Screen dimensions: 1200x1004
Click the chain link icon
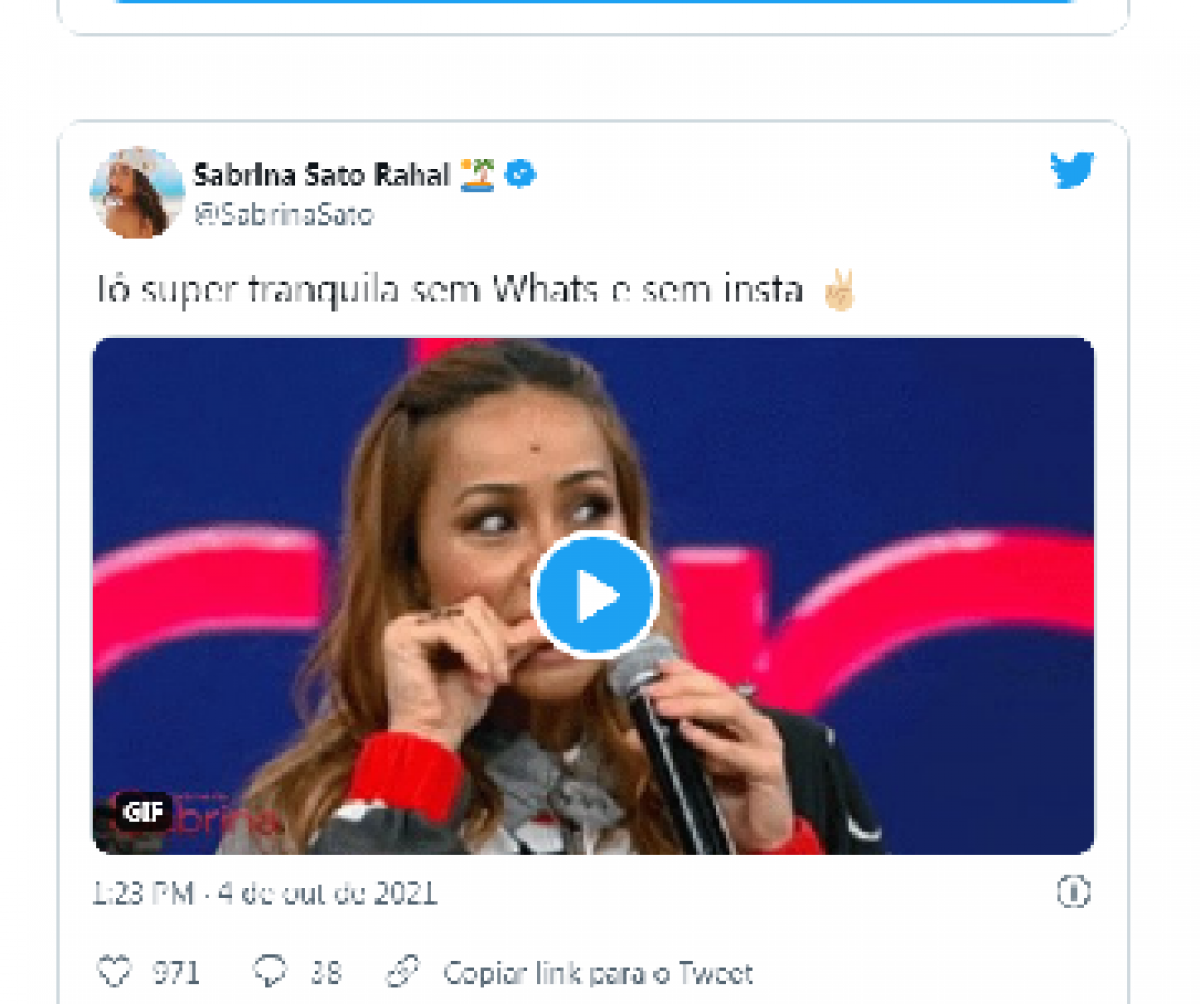point(403,971)
